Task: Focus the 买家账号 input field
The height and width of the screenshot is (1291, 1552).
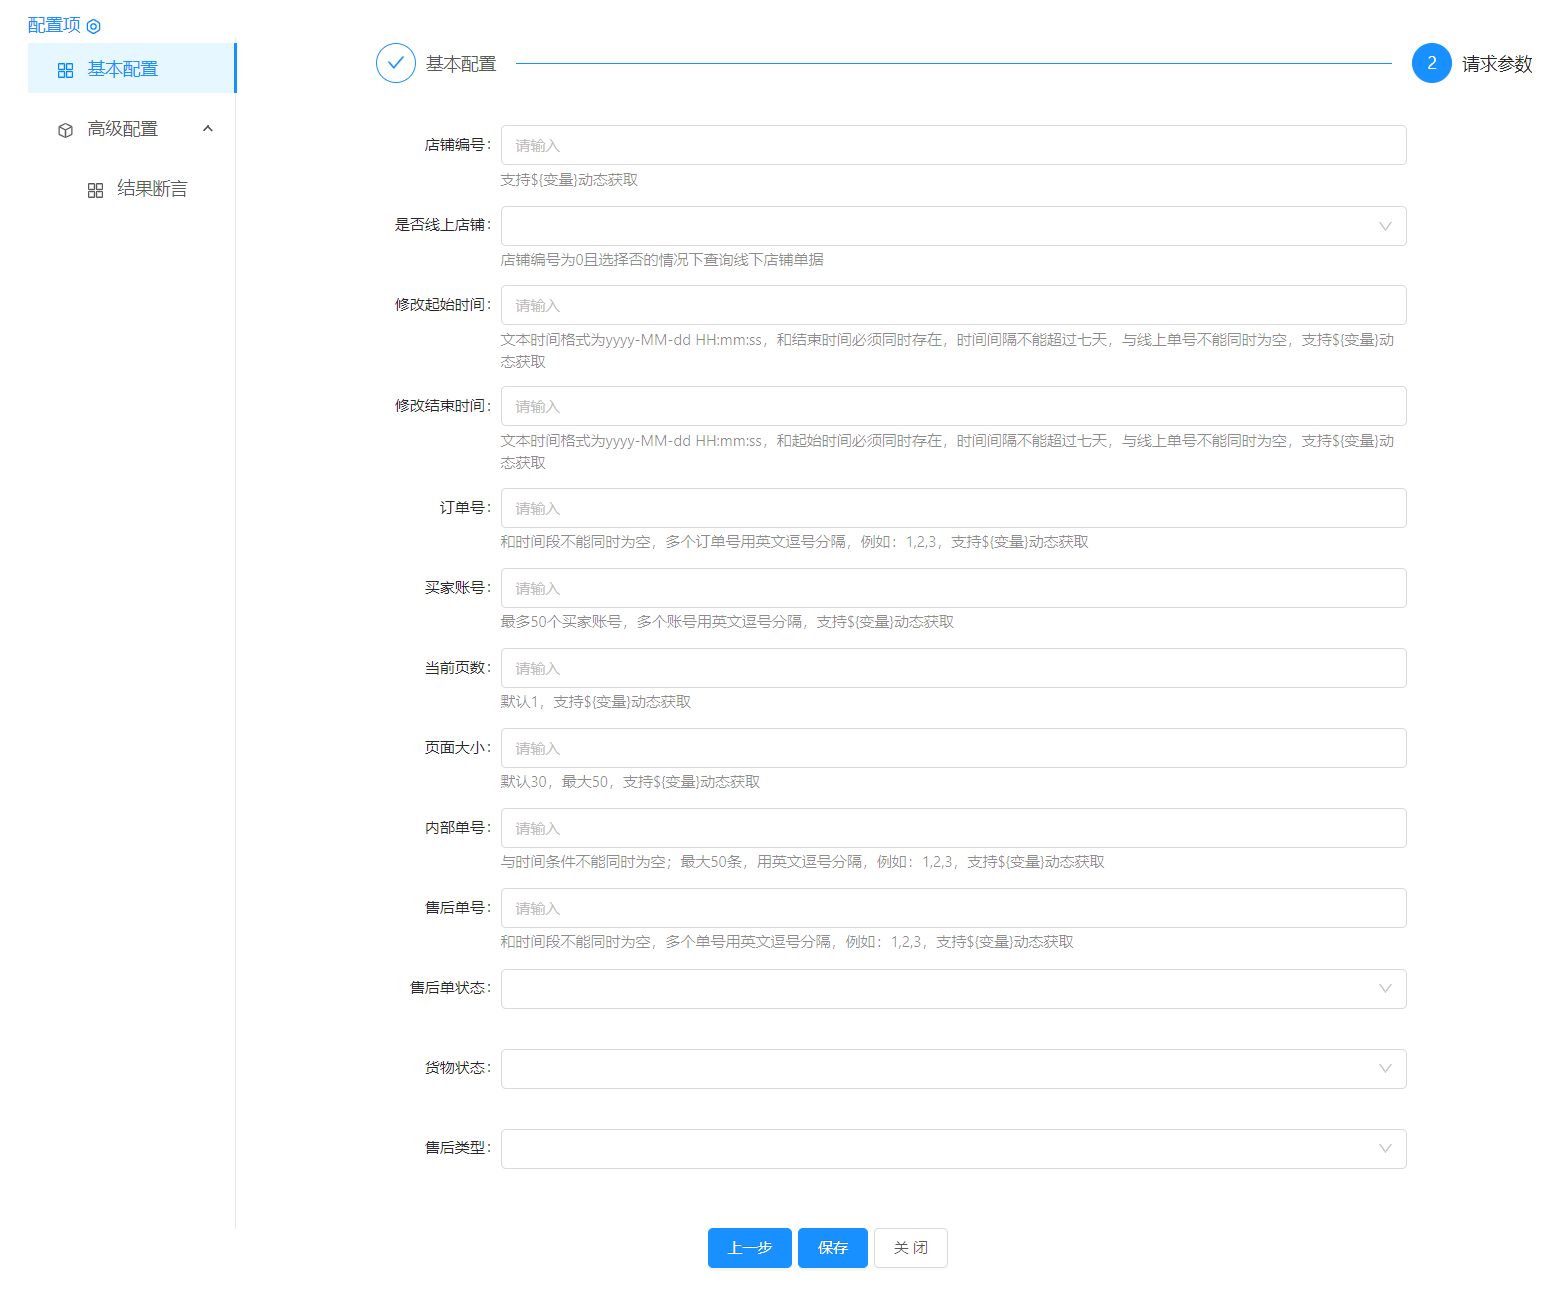Action: pos(952,588)
